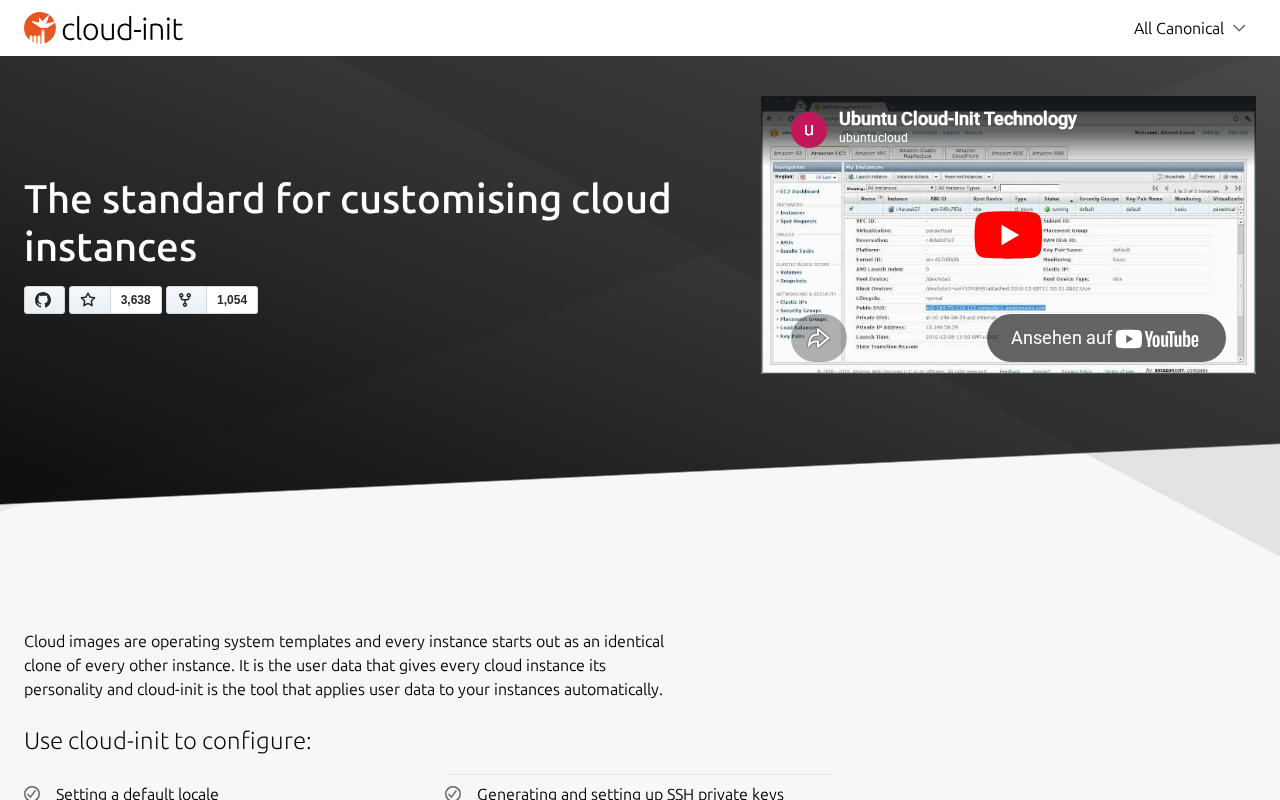Click the GitHub fork icon button
The width and height of the screenshot is (1280, 800).
pyautogui.click(x=186, y=300)
